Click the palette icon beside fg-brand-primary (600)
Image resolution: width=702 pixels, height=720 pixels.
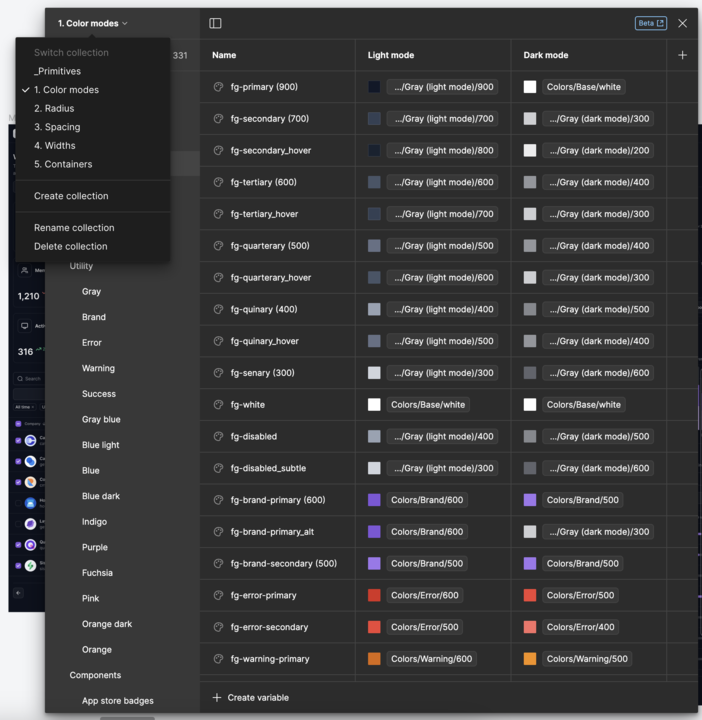[x=219, y=500]
